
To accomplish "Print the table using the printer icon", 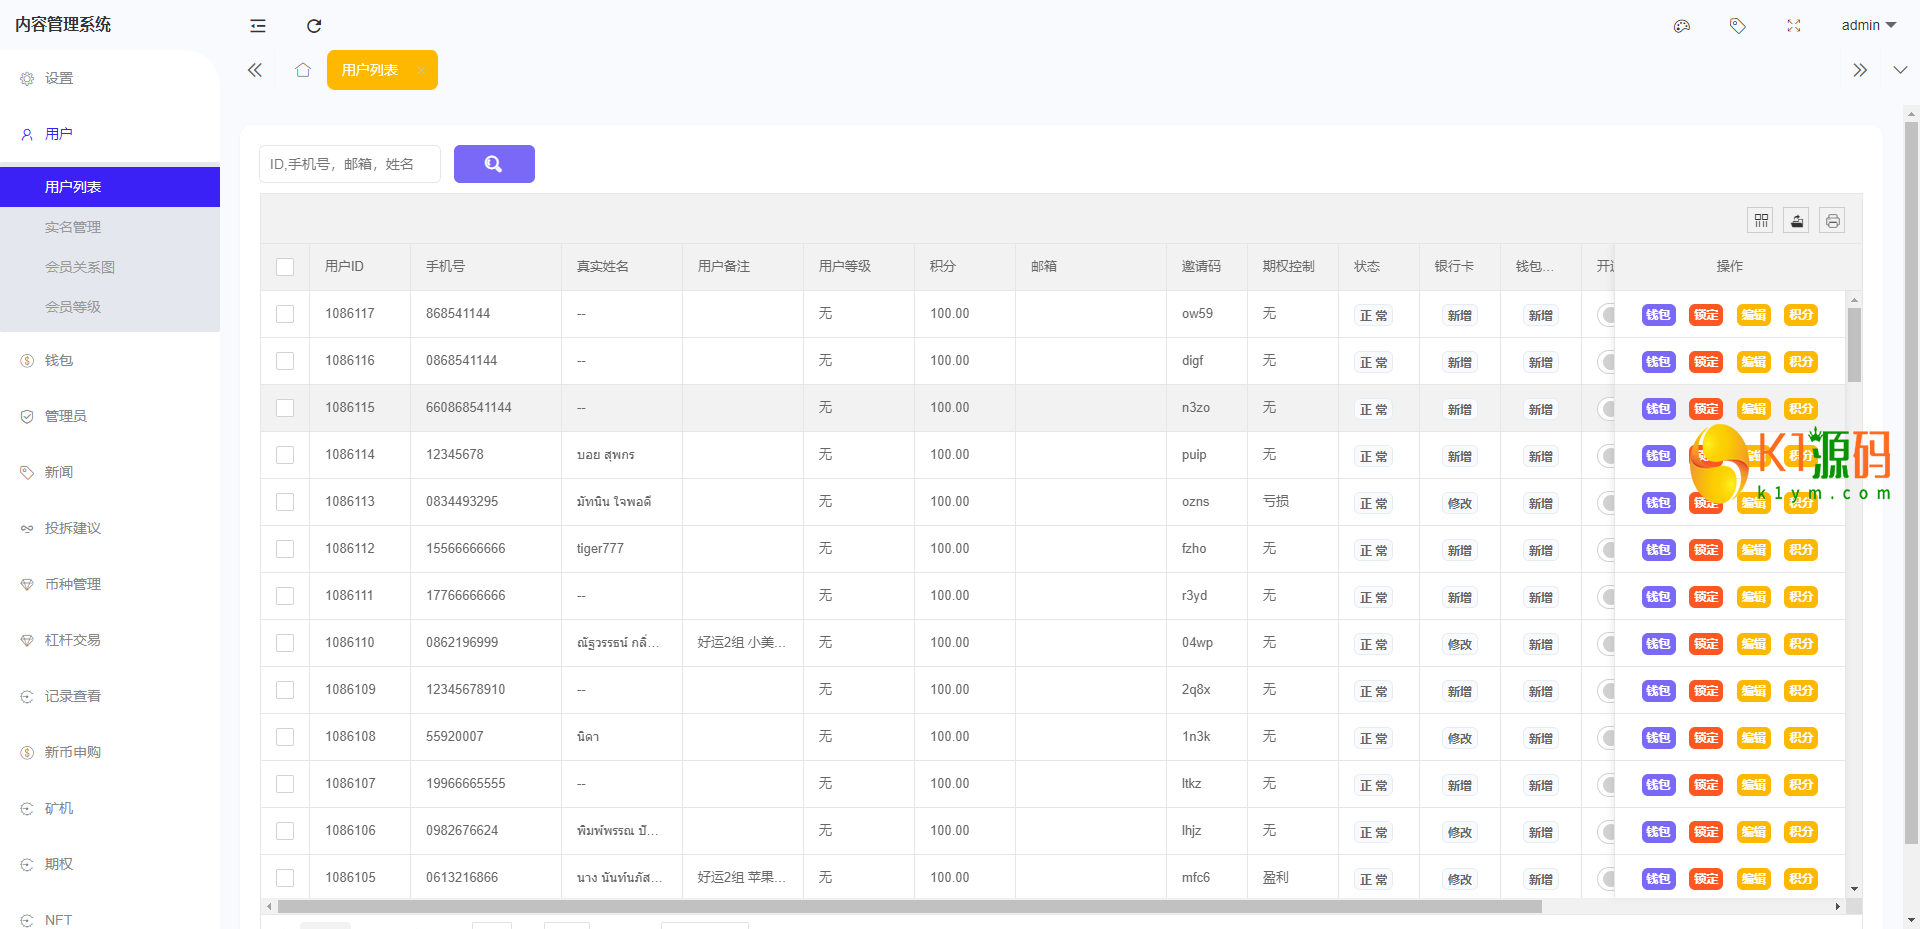I will (1832, 220).
